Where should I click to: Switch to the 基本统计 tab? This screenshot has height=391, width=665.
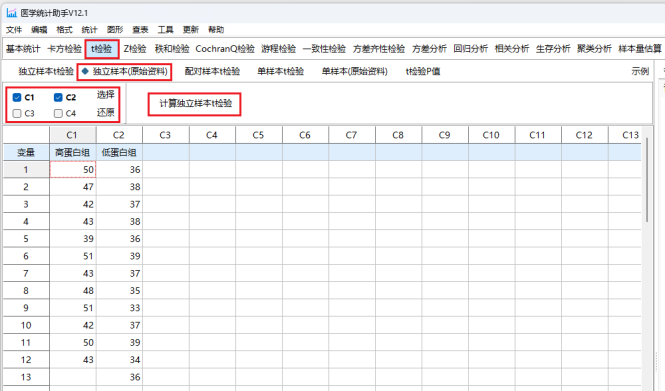tap(23, 49)
